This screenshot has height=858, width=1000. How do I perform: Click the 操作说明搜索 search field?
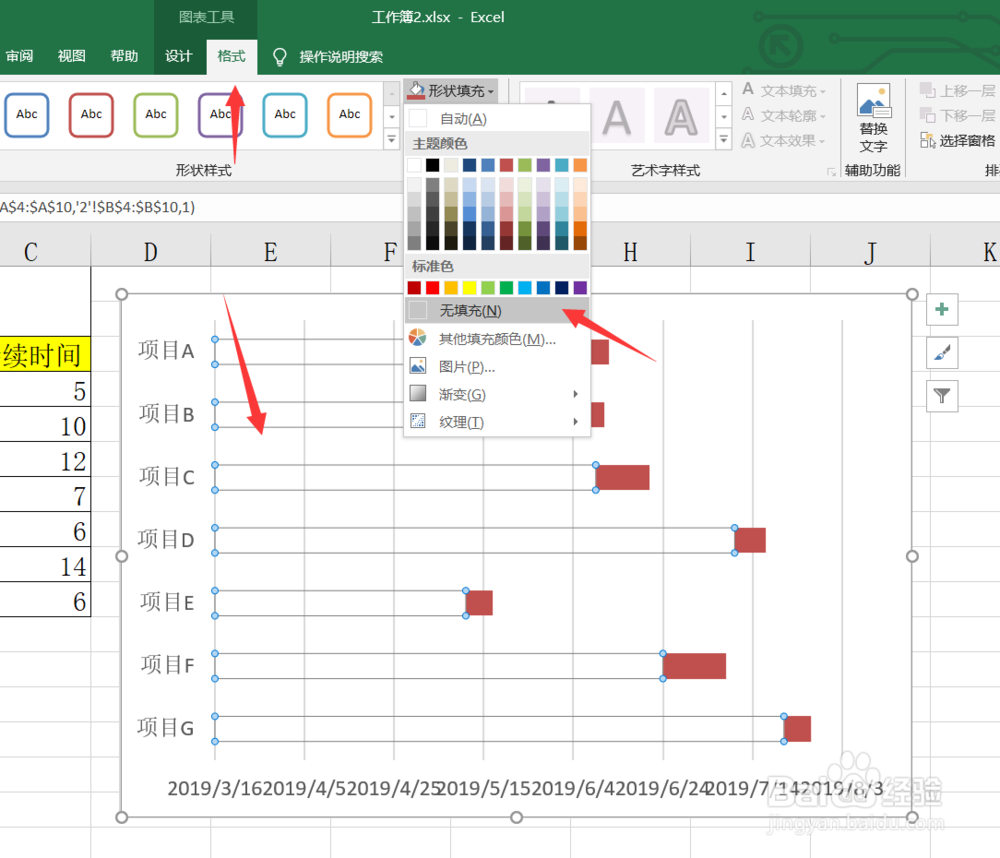point(341,57)
